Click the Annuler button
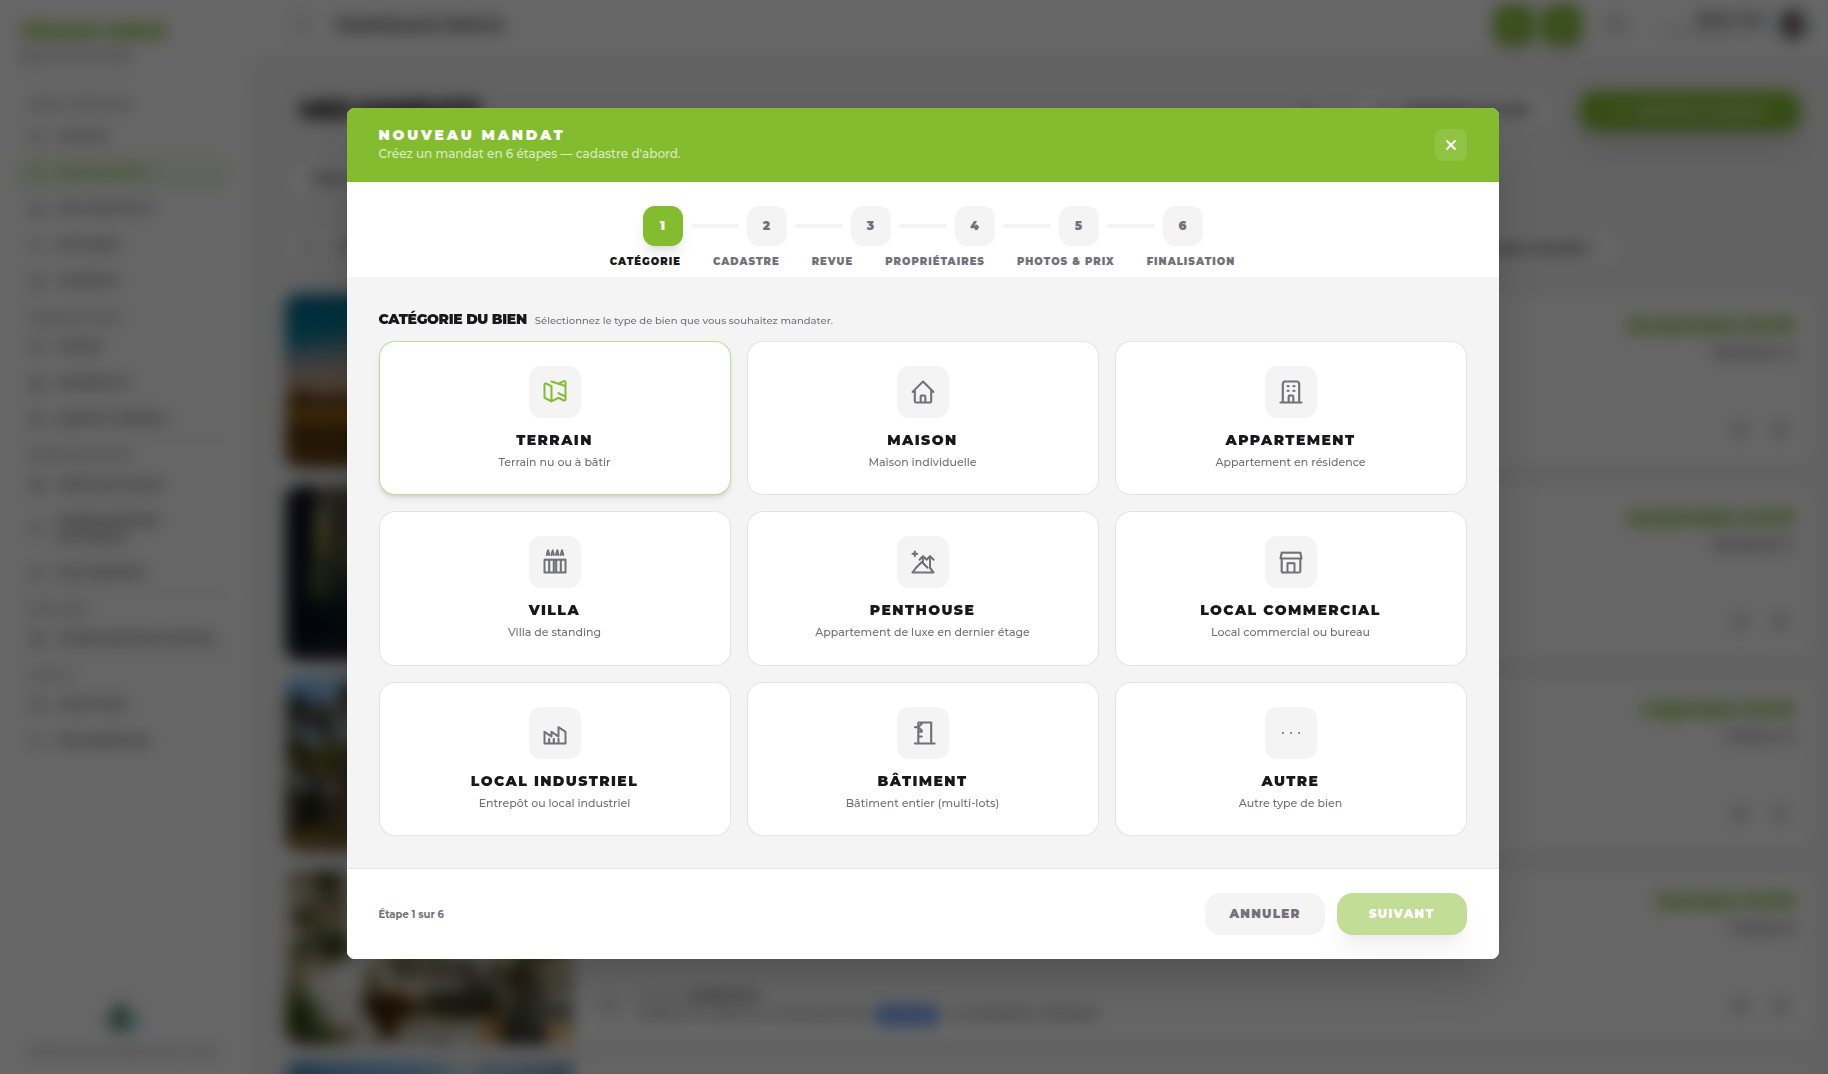Viewport: 1828px width, 1074px height. point(1265,914)
